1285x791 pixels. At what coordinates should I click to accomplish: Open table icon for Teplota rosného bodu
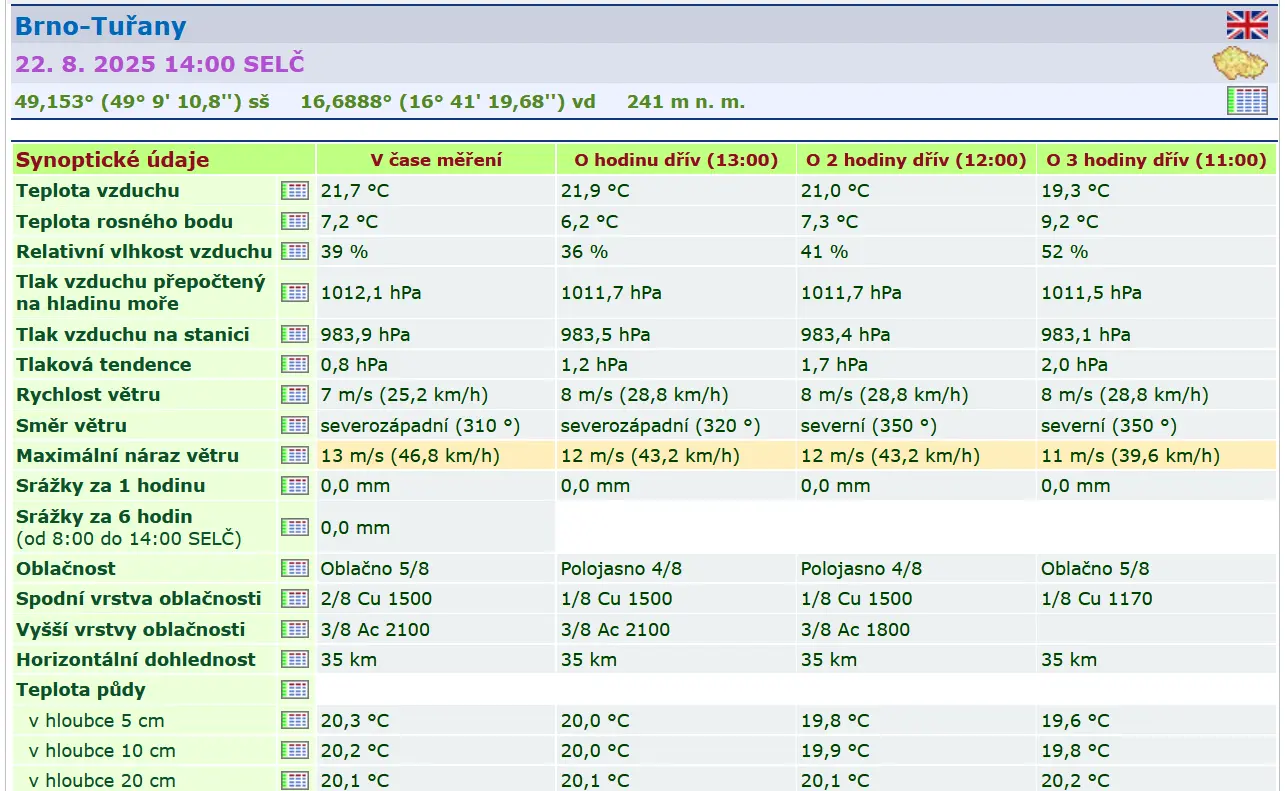point(295,221)
